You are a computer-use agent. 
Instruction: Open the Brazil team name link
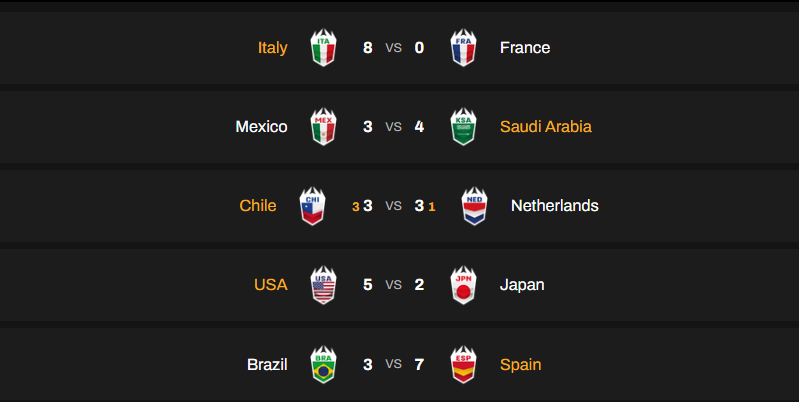click(267, 364)
